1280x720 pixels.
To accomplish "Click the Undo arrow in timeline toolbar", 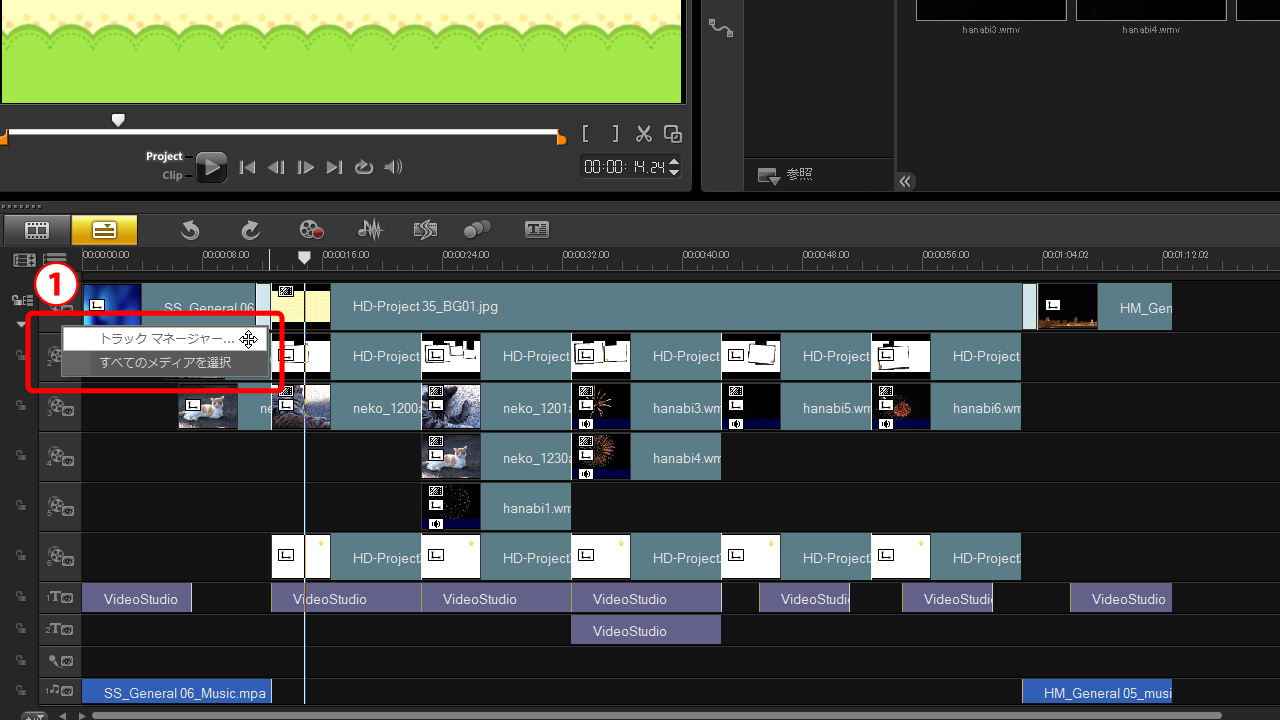I will tap(190, 231).
